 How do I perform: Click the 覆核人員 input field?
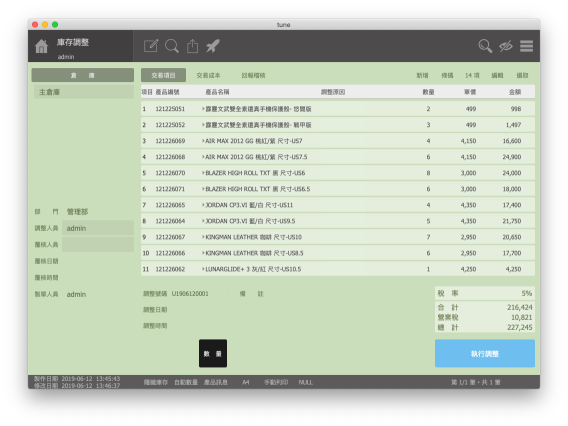click(98, 245)
